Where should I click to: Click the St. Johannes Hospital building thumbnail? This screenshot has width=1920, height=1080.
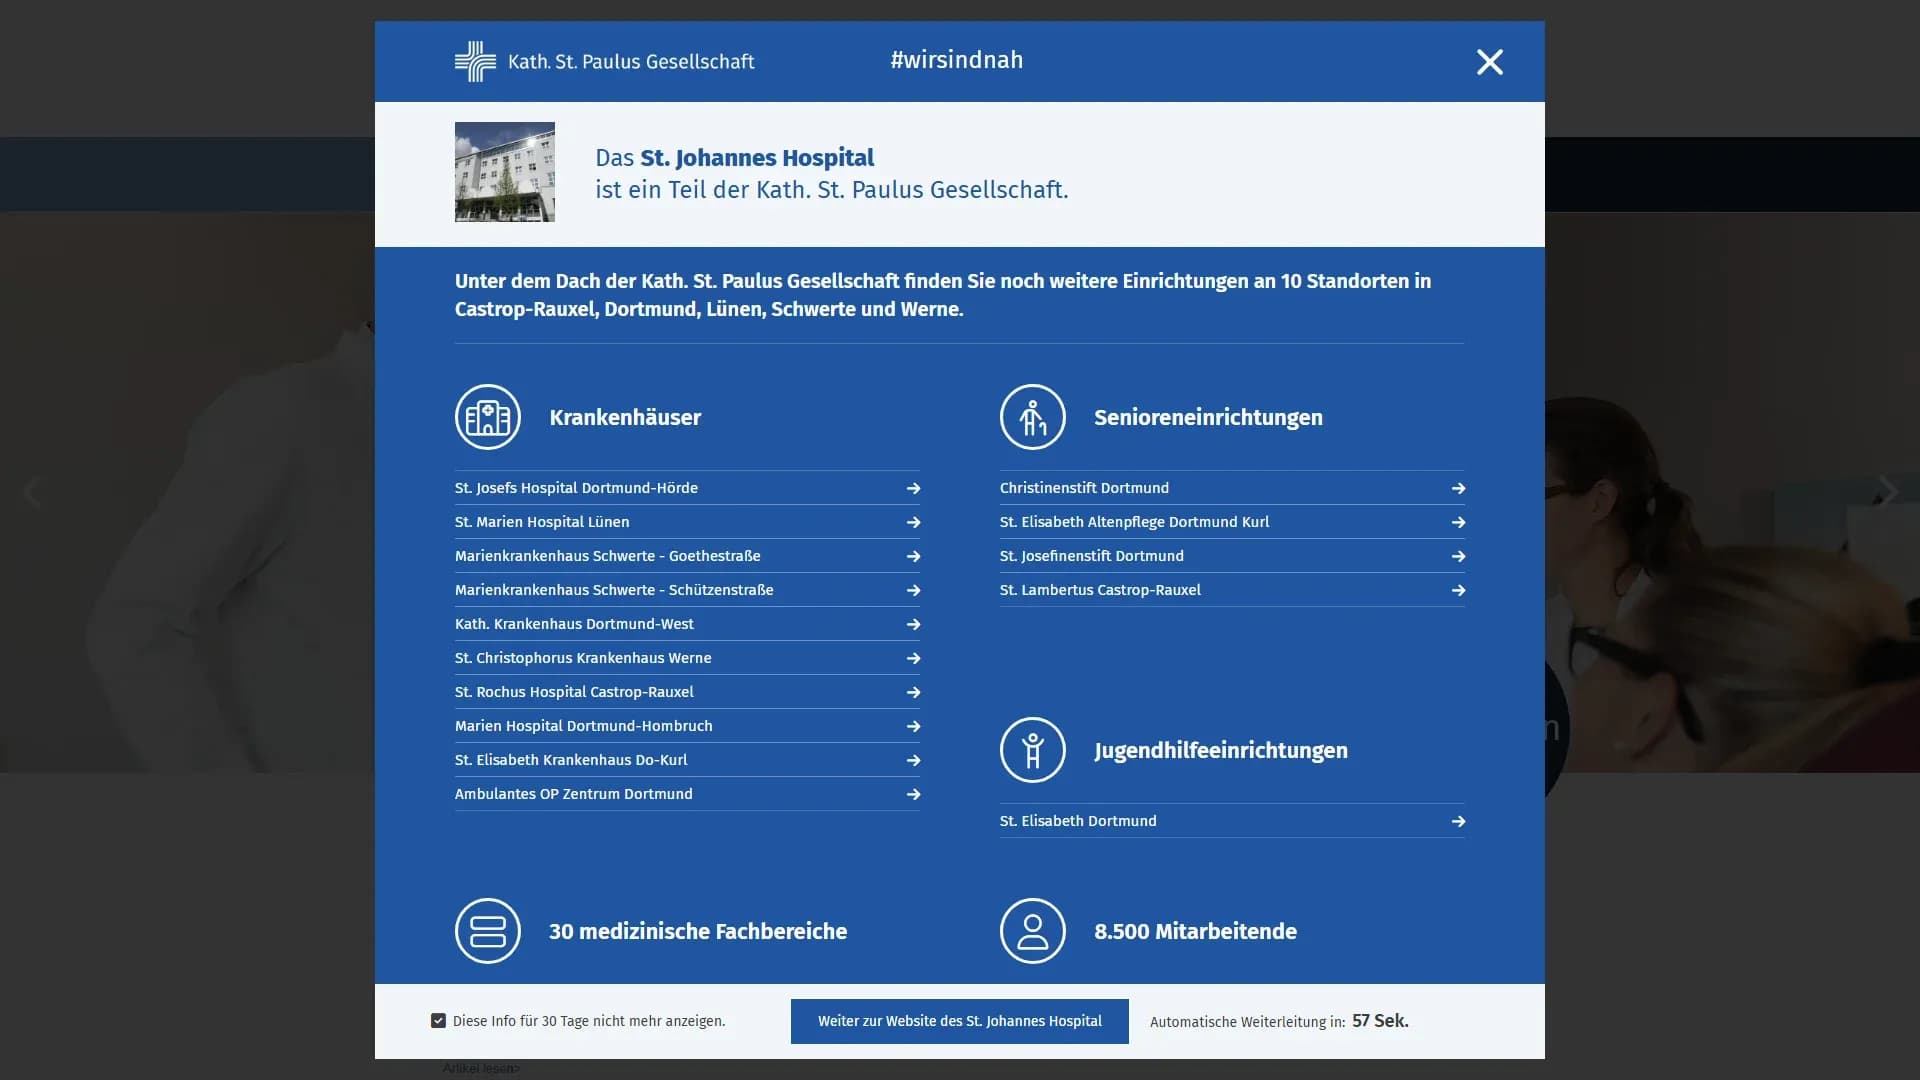click(x=504, y=171)
